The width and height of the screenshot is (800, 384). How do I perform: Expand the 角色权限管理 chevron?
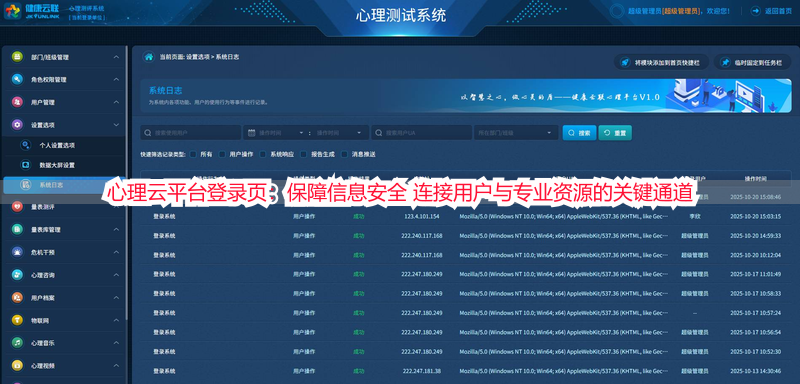(x=116, y=80)
